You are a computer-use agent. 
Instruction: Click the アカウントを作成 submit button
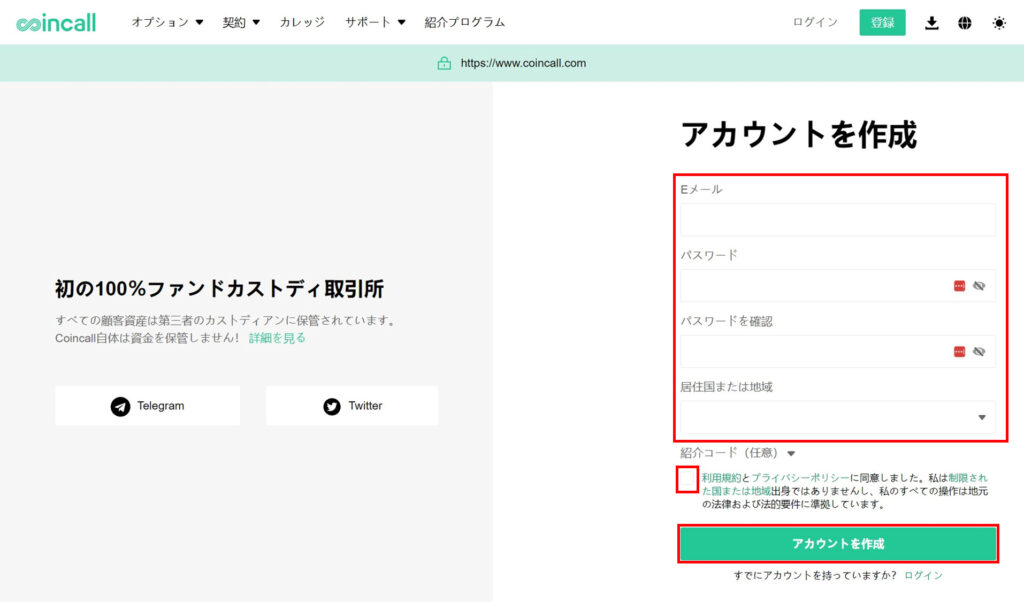pyautogui.click(x=838, y=544)
